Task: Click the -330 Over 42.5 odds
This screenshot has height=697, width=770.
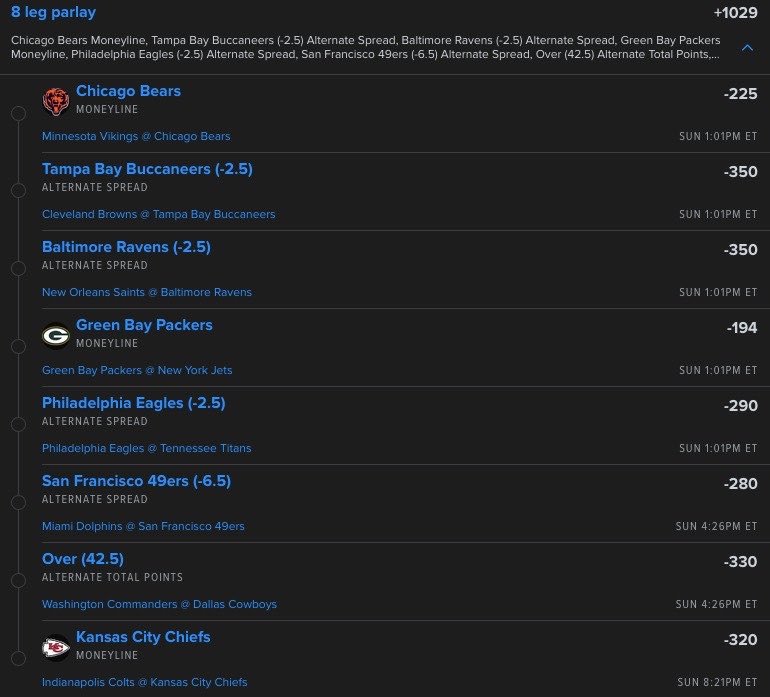Action: point(741,561)
